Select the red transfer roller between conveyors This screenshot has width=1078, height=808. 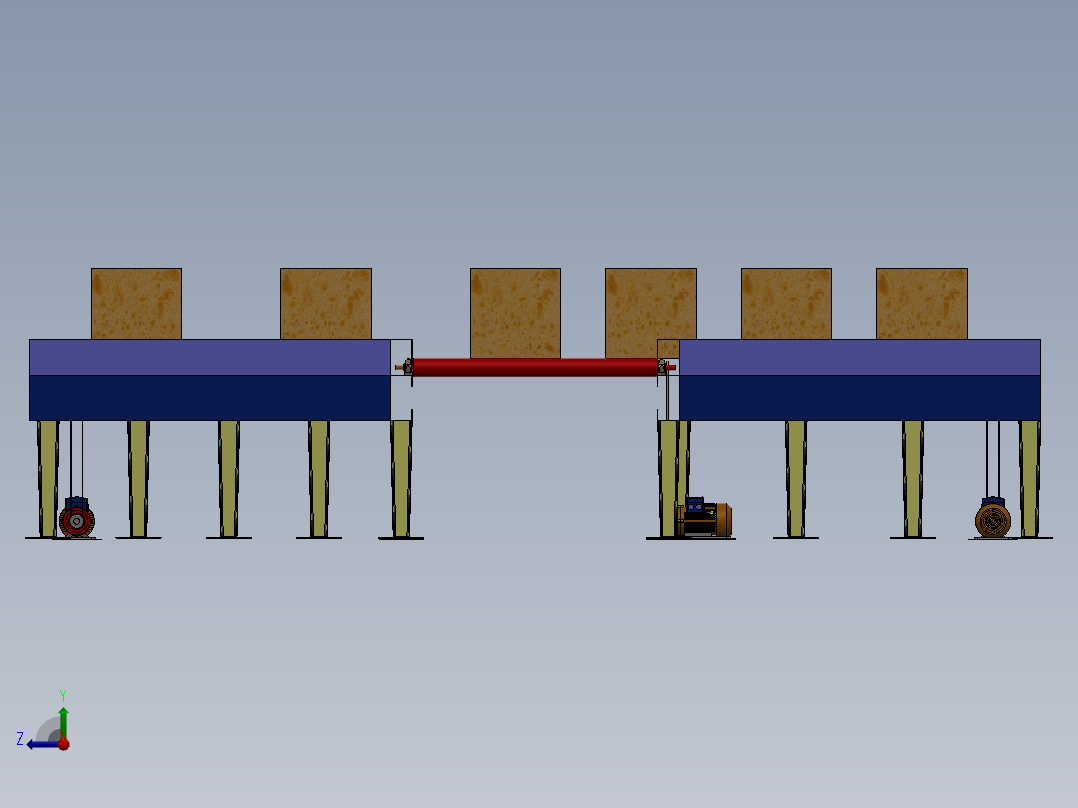pos(535,368)
